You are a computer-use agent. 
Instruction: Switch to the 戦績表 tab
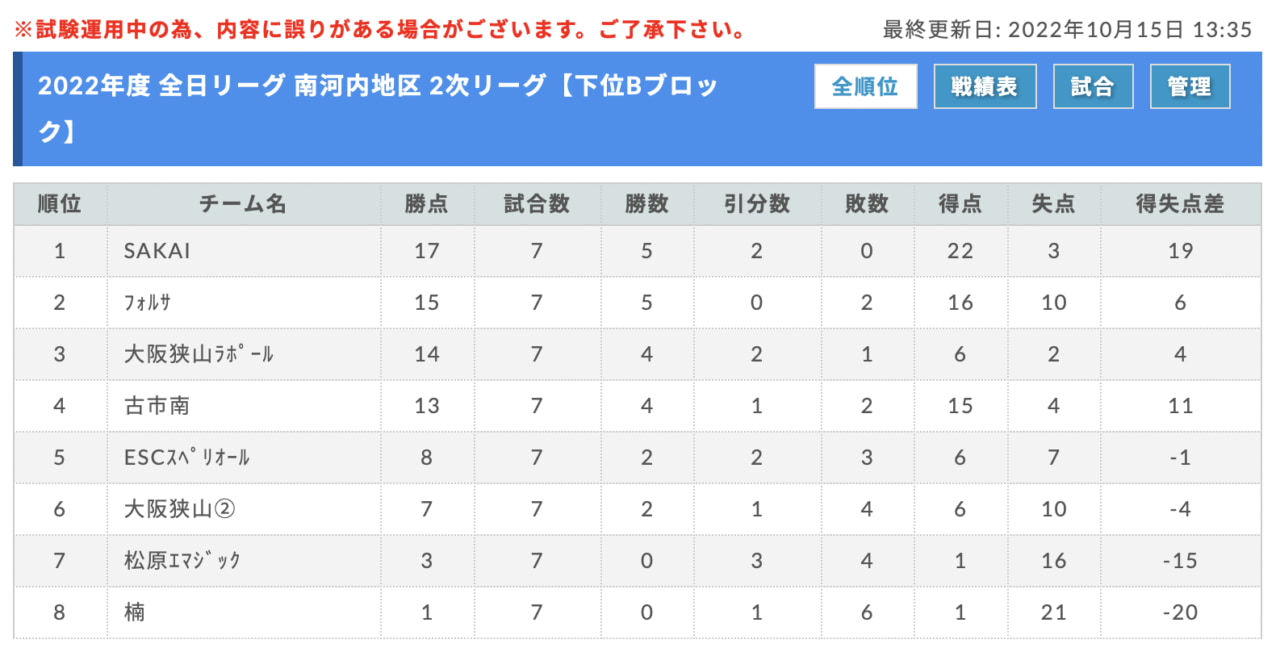click(985, 87)
